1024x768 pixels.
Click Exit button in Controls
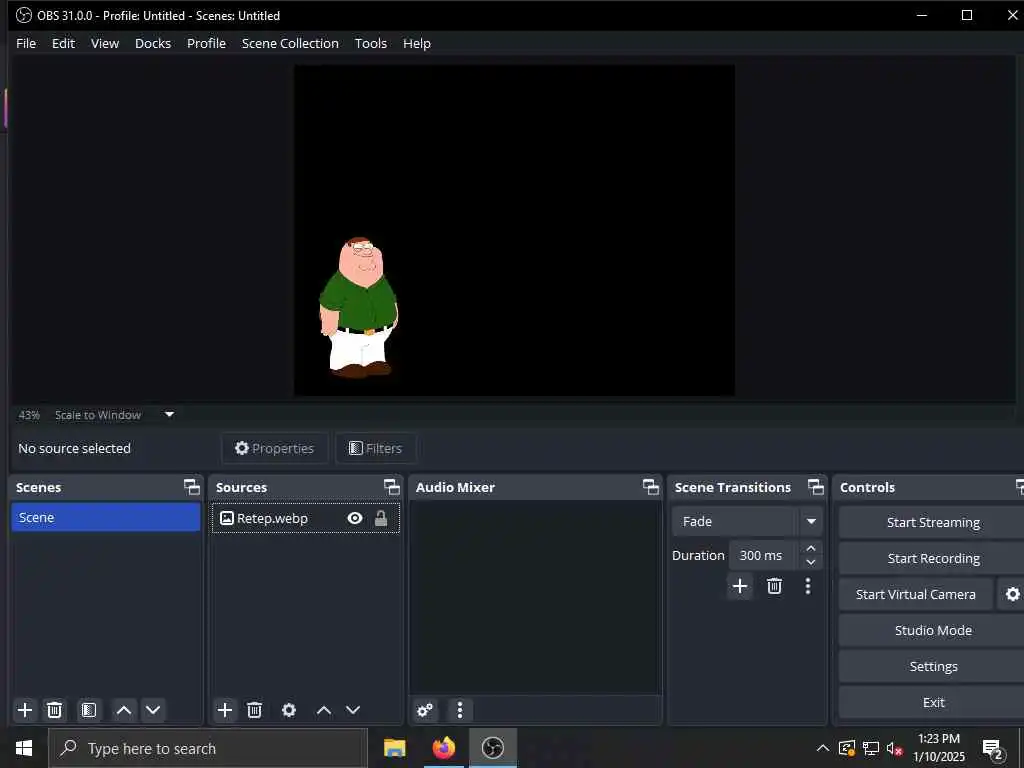tap(932, 702)
